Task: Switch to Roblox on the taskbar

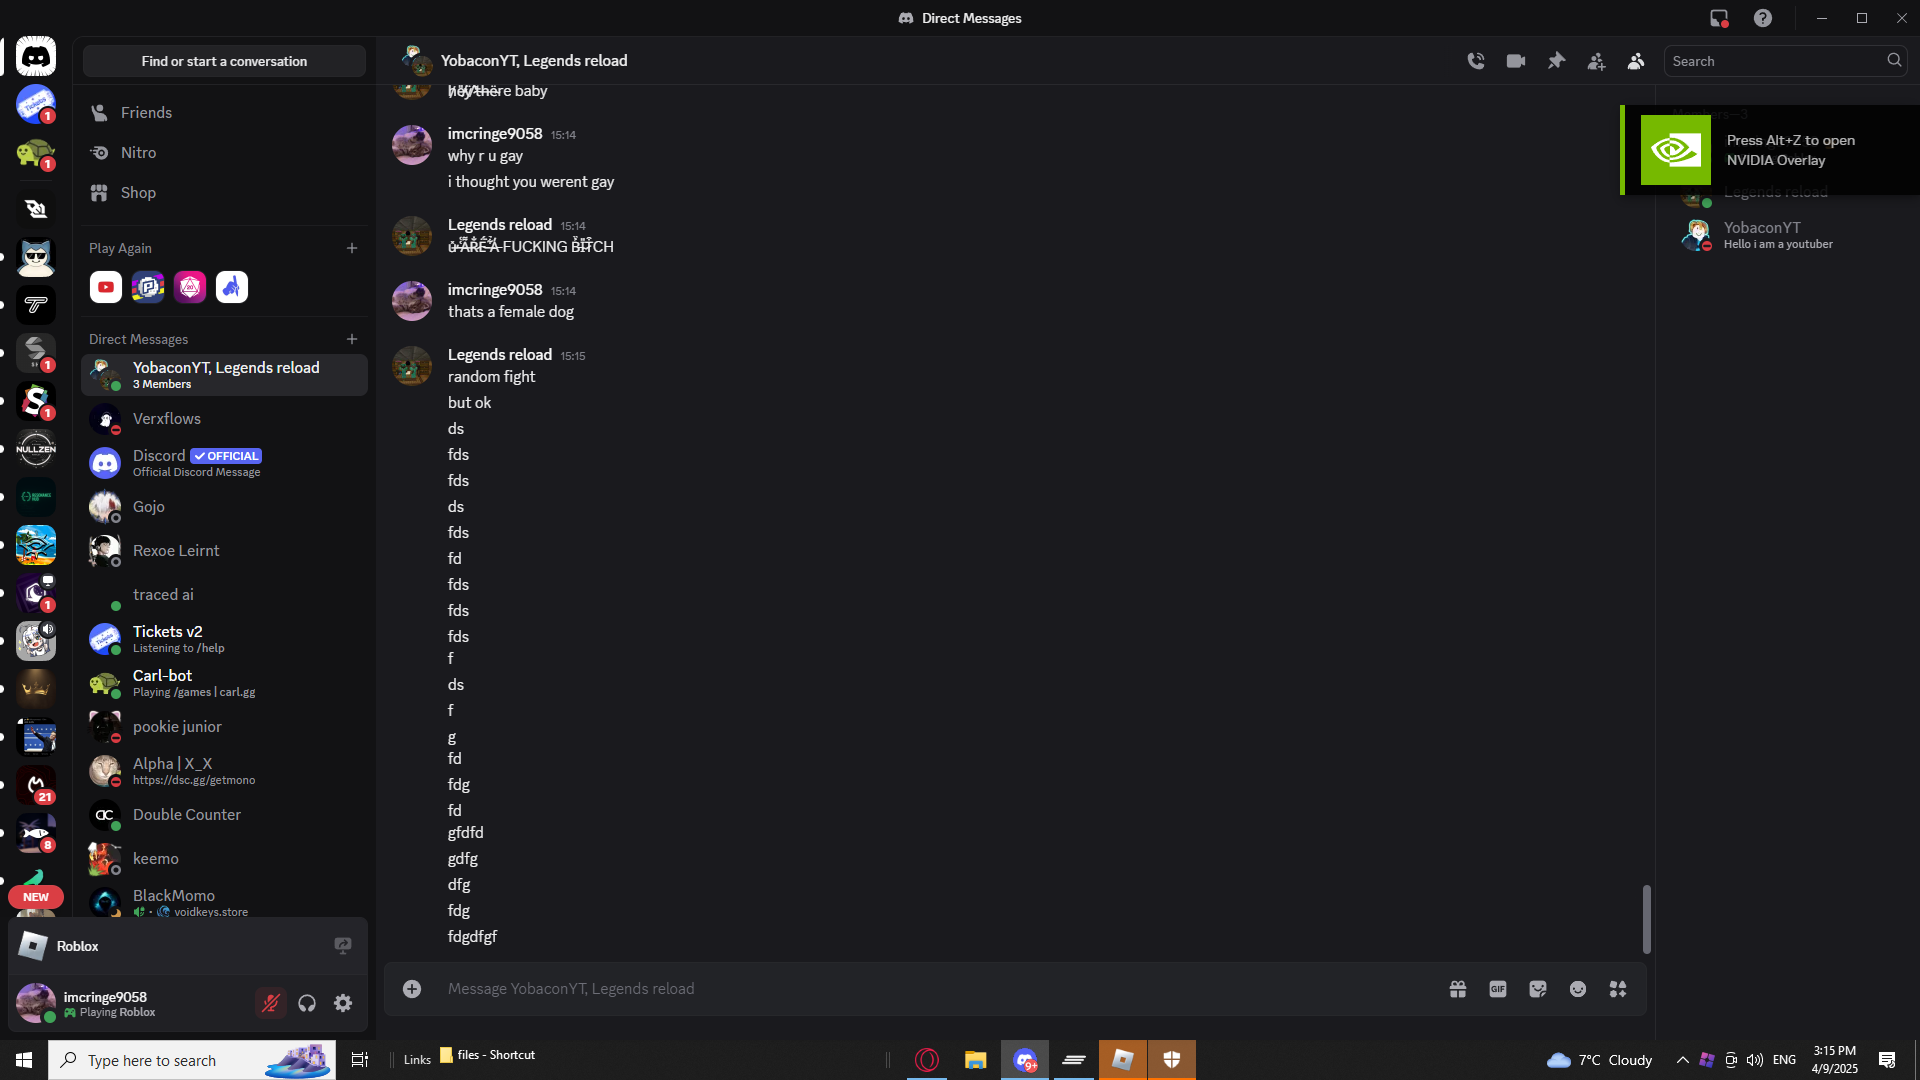Action: click(x=1123, y=1060)
